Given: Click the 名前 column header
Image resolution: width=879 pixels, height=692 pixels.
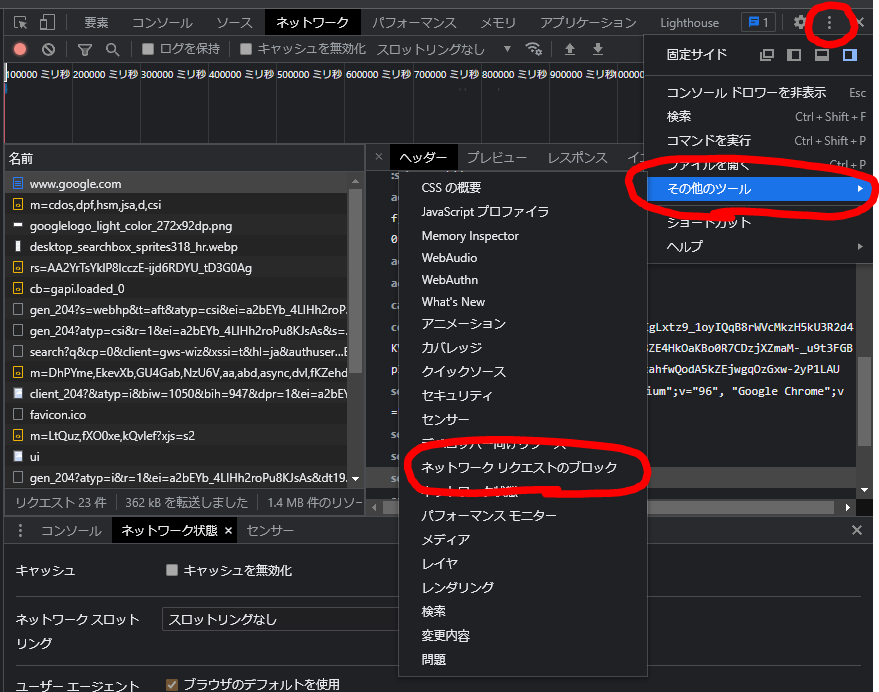Looking at the screenshot, I should pyautogui.click(x=184, y=159).
